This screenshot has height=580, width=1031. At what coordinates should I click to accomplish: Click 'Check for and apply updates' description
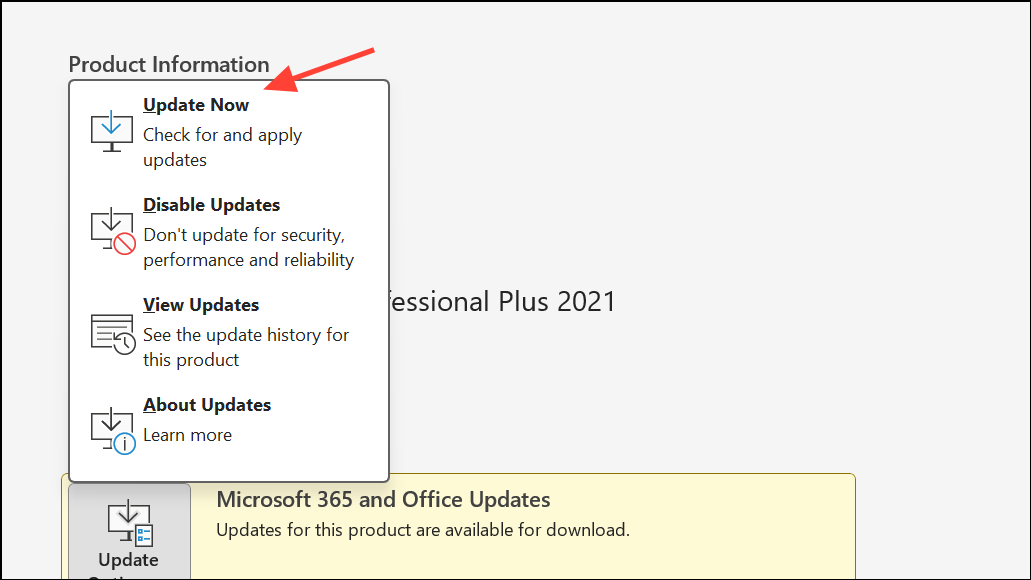click(222, 147)
